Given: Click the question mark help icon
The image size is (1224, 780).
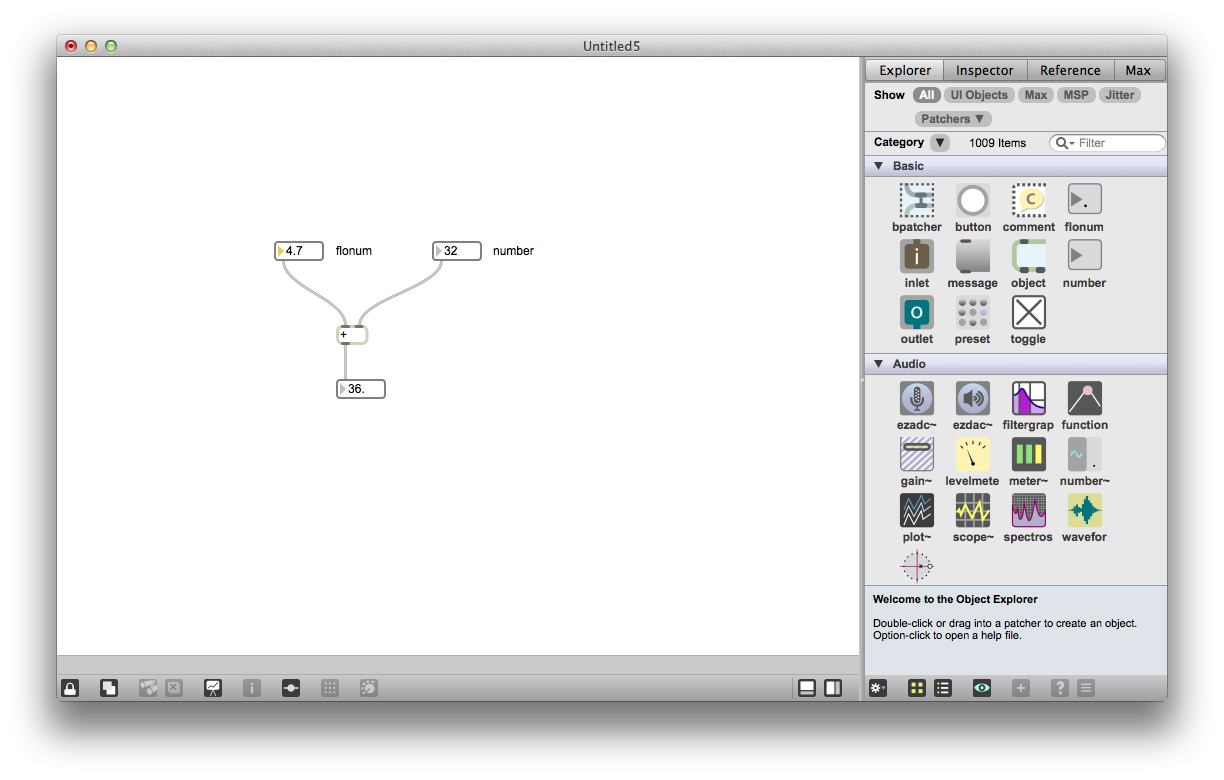Looking at the screenshot, I should (1060, 688).
